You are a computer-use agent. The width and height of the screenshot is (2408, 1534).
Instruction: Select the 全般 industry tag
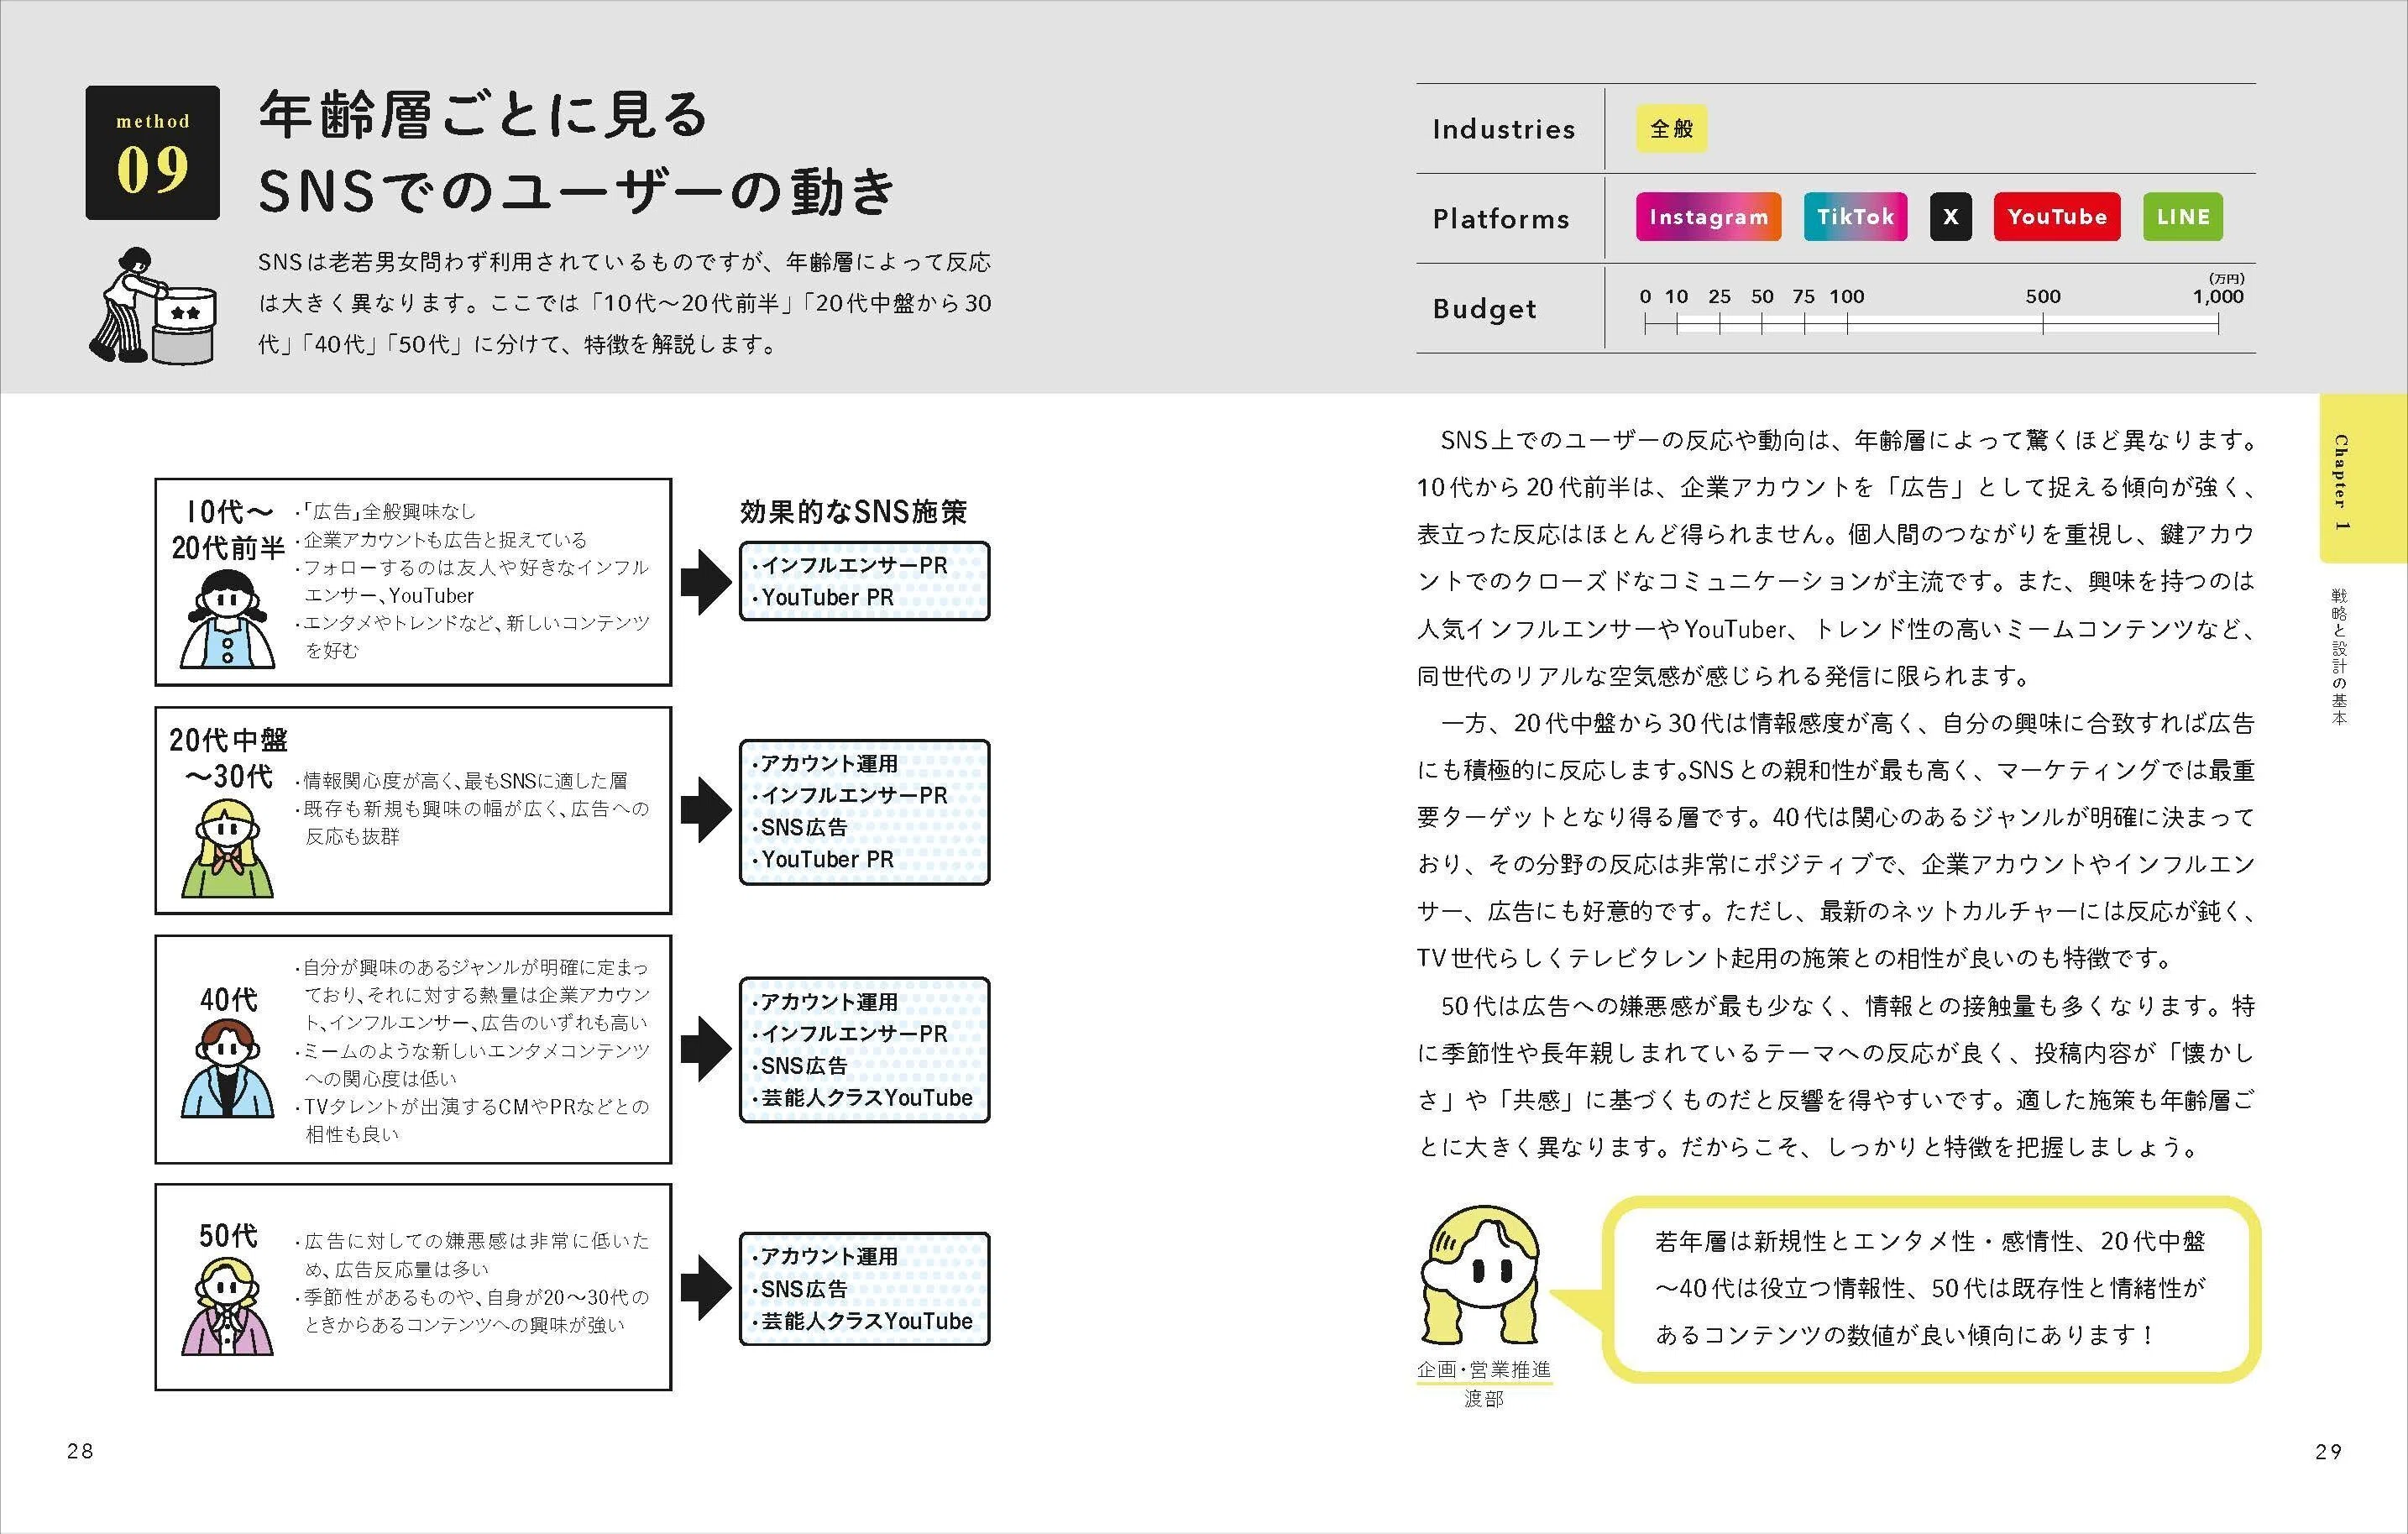(x=1671, y=129)
